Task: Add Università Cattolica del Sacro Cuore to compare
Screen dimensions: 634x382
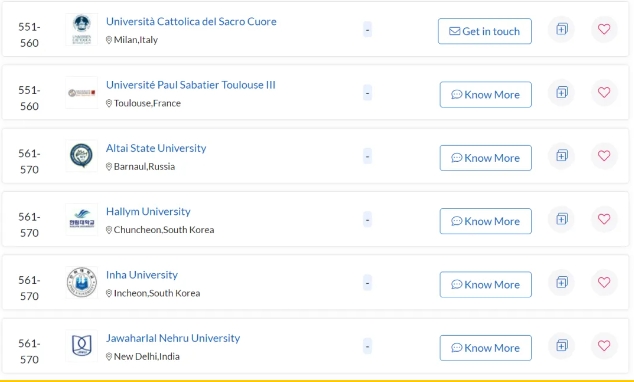Action: pyautogui.click(x=562, y=29)
